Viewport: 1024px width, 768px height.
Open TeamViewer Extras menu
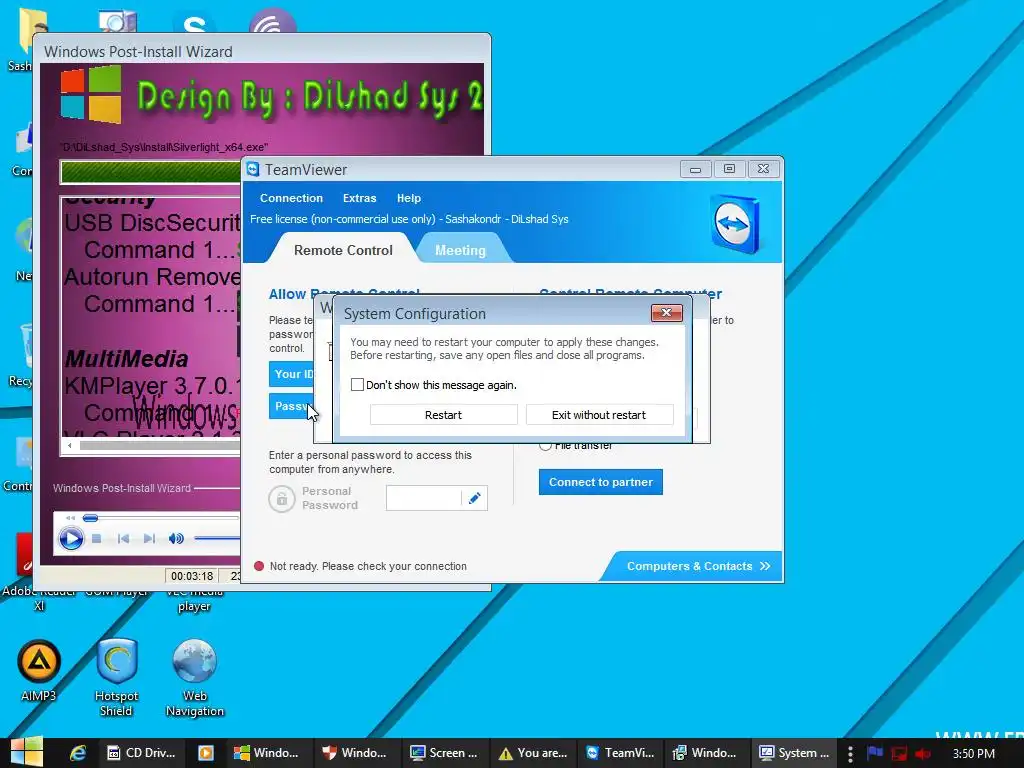pos(359,198)
